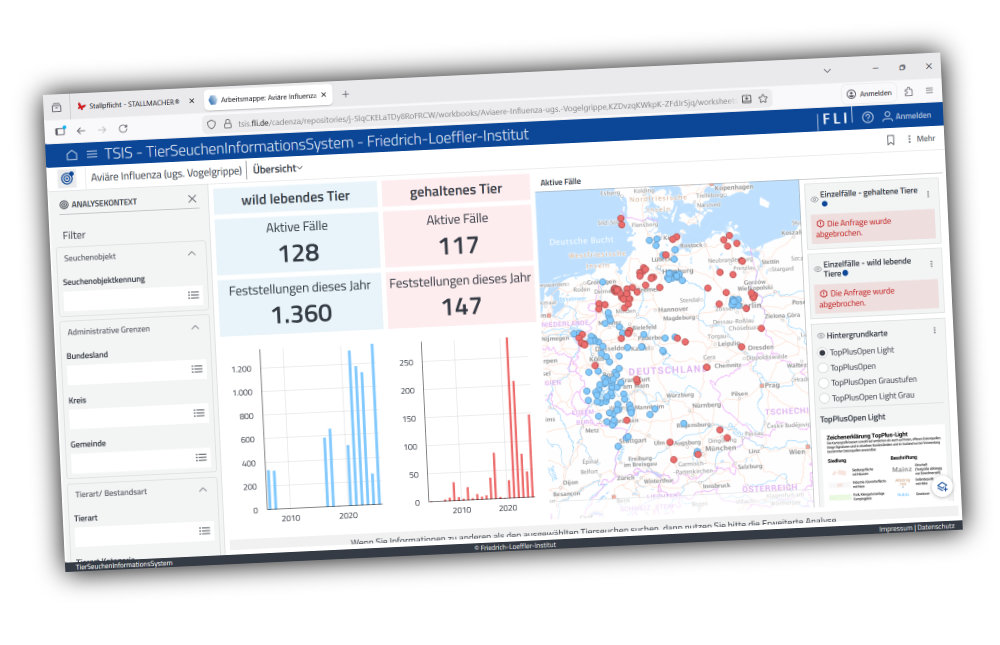Click the Impressum footer link
The width and height of the screenshot is (1000, 645).
[x=895, y=529]
